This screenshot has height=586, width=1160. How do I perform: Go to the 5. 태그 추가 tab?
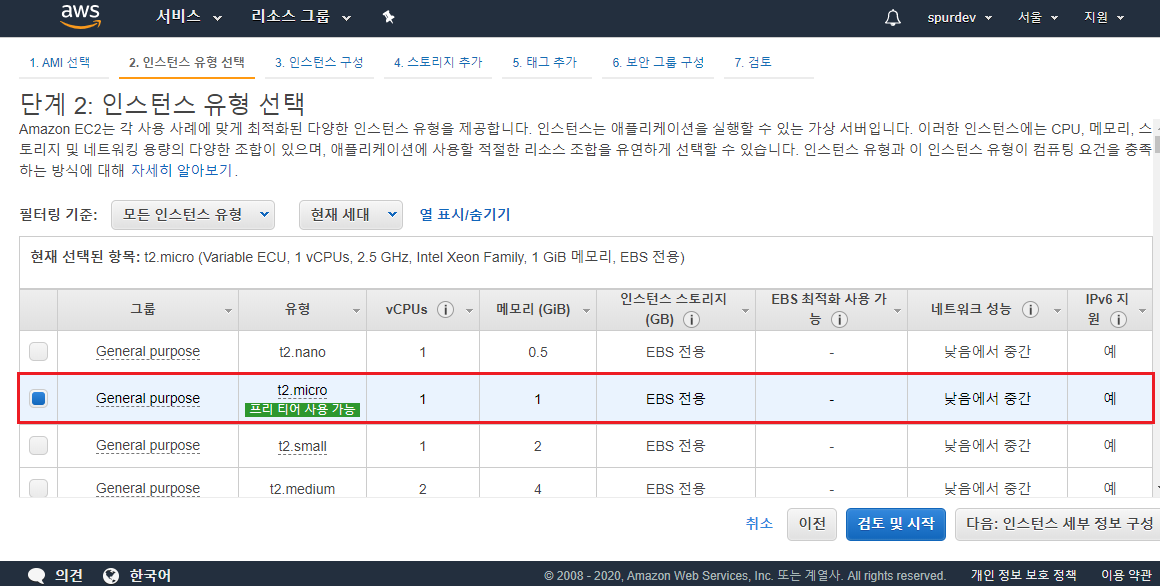pyautogui.click(x=544, y=63)
